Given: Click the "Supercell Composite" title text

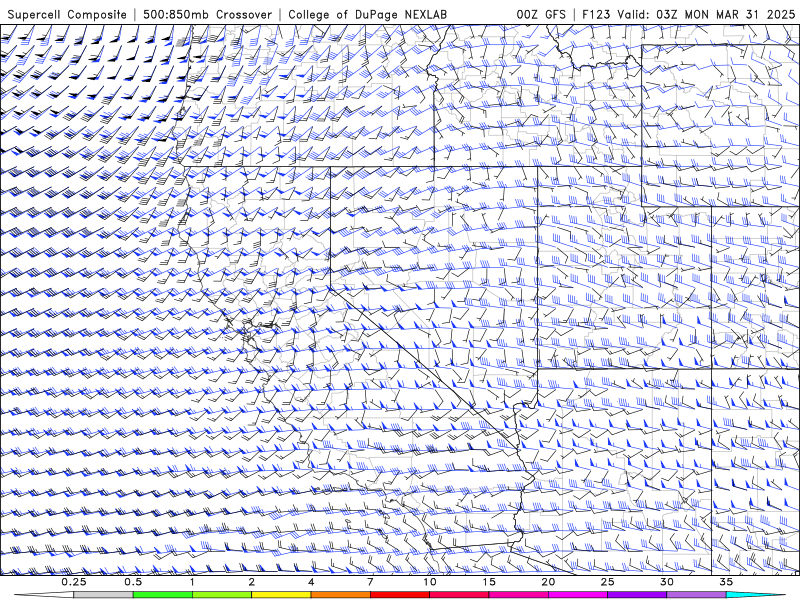Looking at the screenshot, I should click(67, 14).
